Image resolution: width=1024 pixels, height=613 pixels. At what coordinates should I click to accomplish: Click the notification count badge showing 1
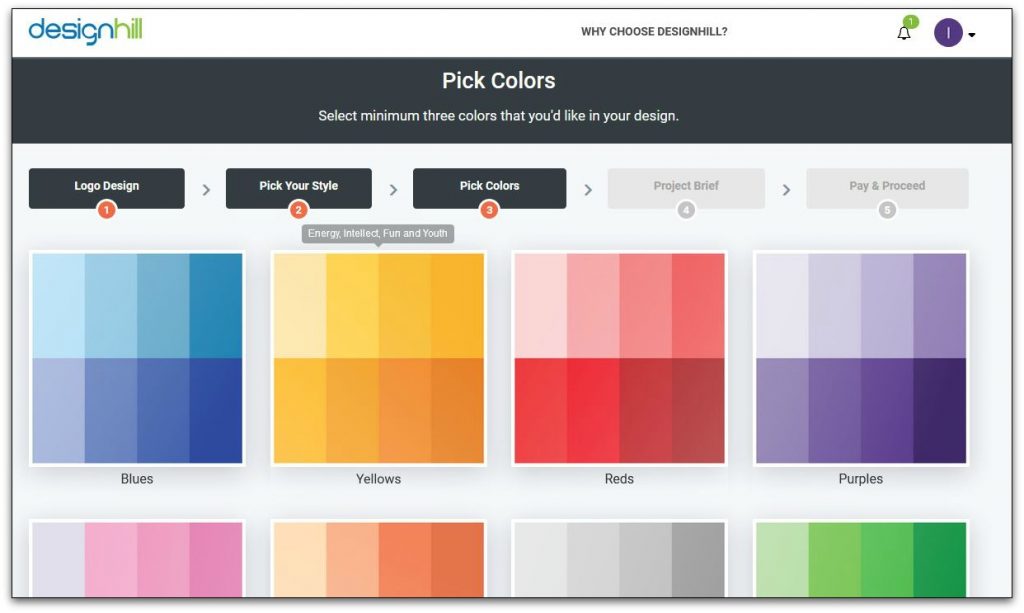point(913,20)
